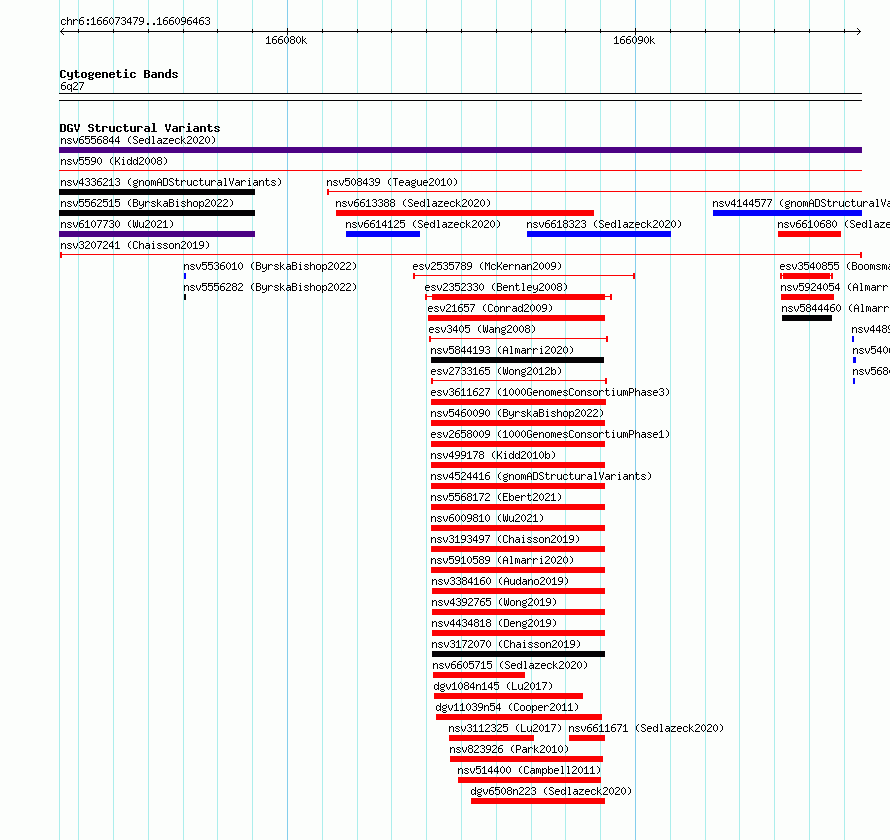The image size is (890, 840).
Task: Open nsv6613388 (Sedlazeck2020) variant label
Action: pos(413,203)
